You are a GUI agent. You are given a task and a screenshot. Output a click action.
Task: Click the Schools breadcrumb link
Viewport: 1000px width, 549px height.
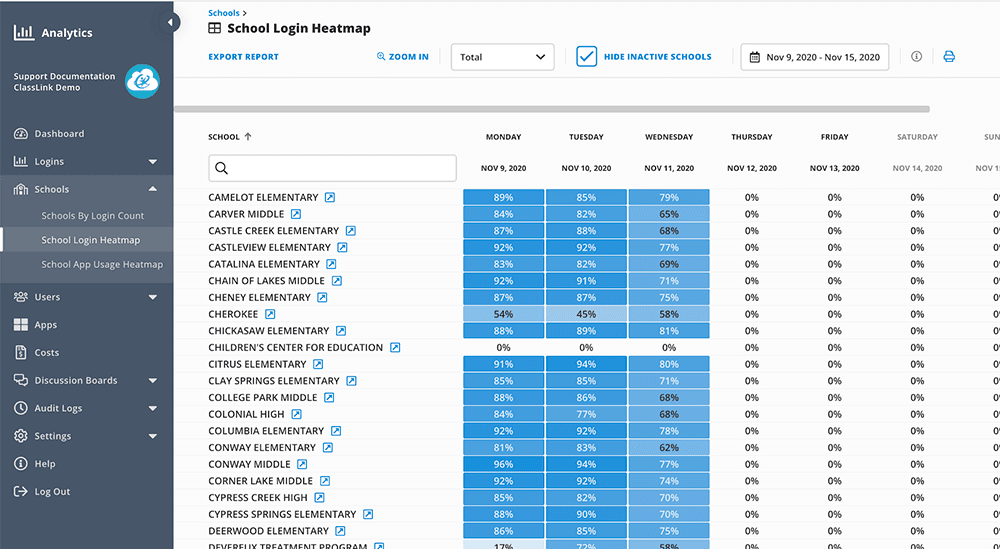224,13
